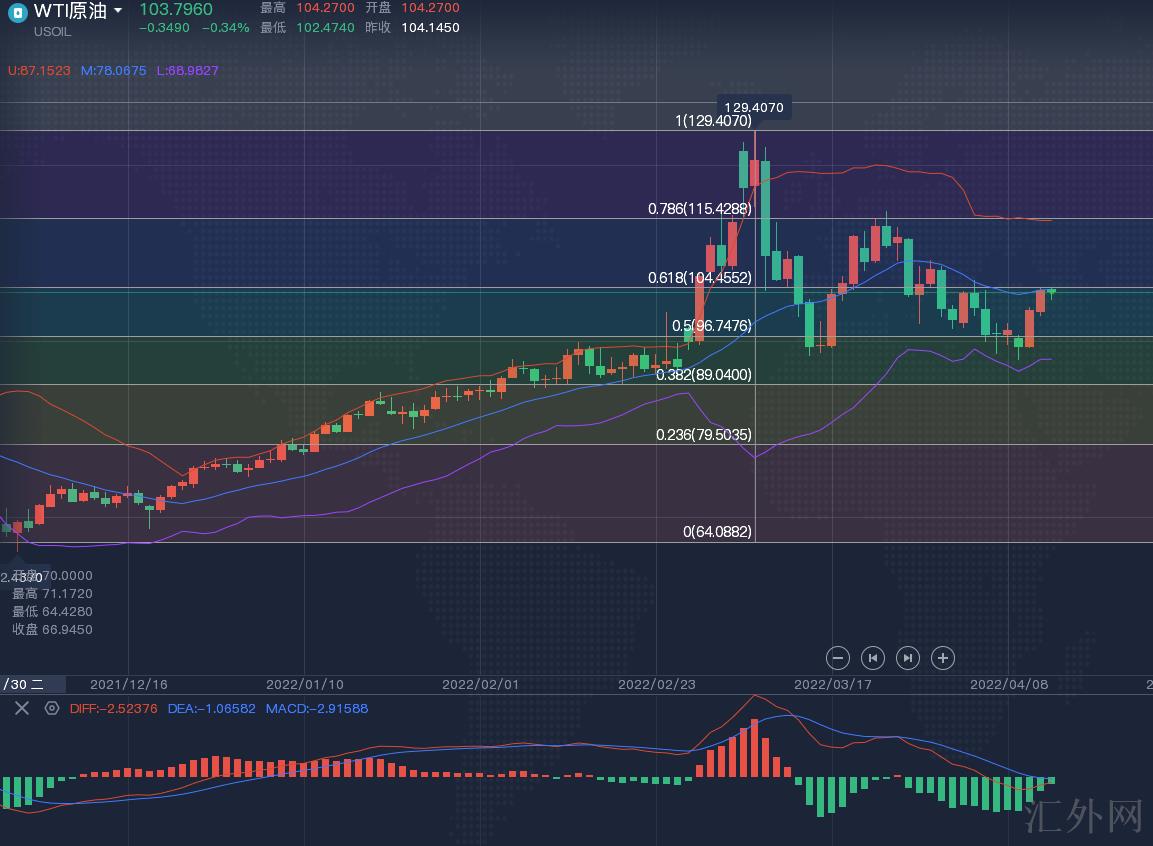The image size is (1153, 846).
Task: Click the DIFF:-2.52376 indicator value
Action: (113, 709)
